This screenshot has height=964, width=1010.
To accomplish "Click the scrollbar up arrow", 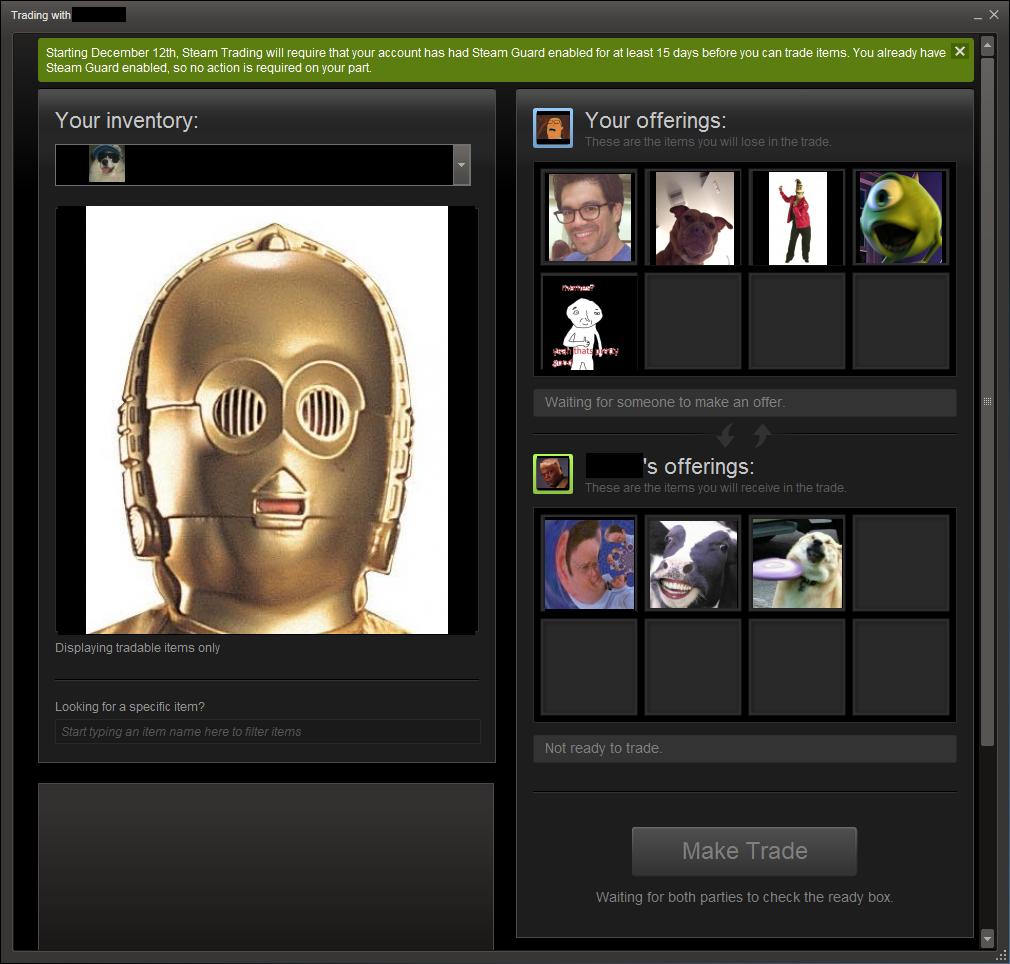I will 987,46.
